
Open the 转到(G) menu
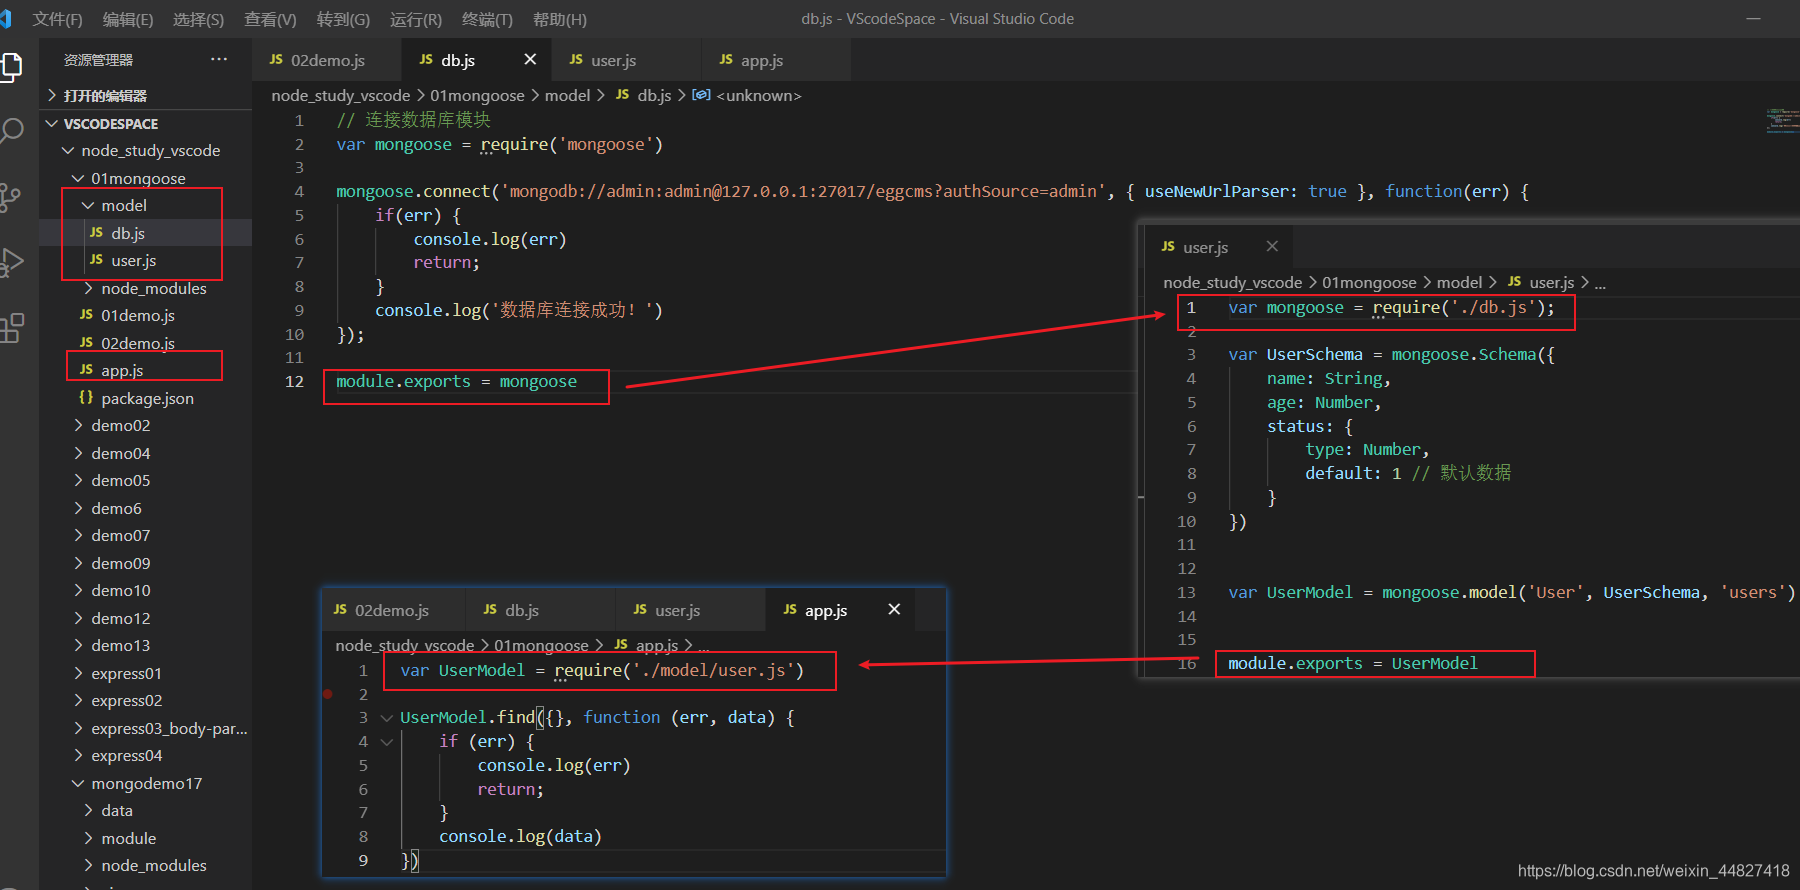pyautogui.click(x=343, y=19)
